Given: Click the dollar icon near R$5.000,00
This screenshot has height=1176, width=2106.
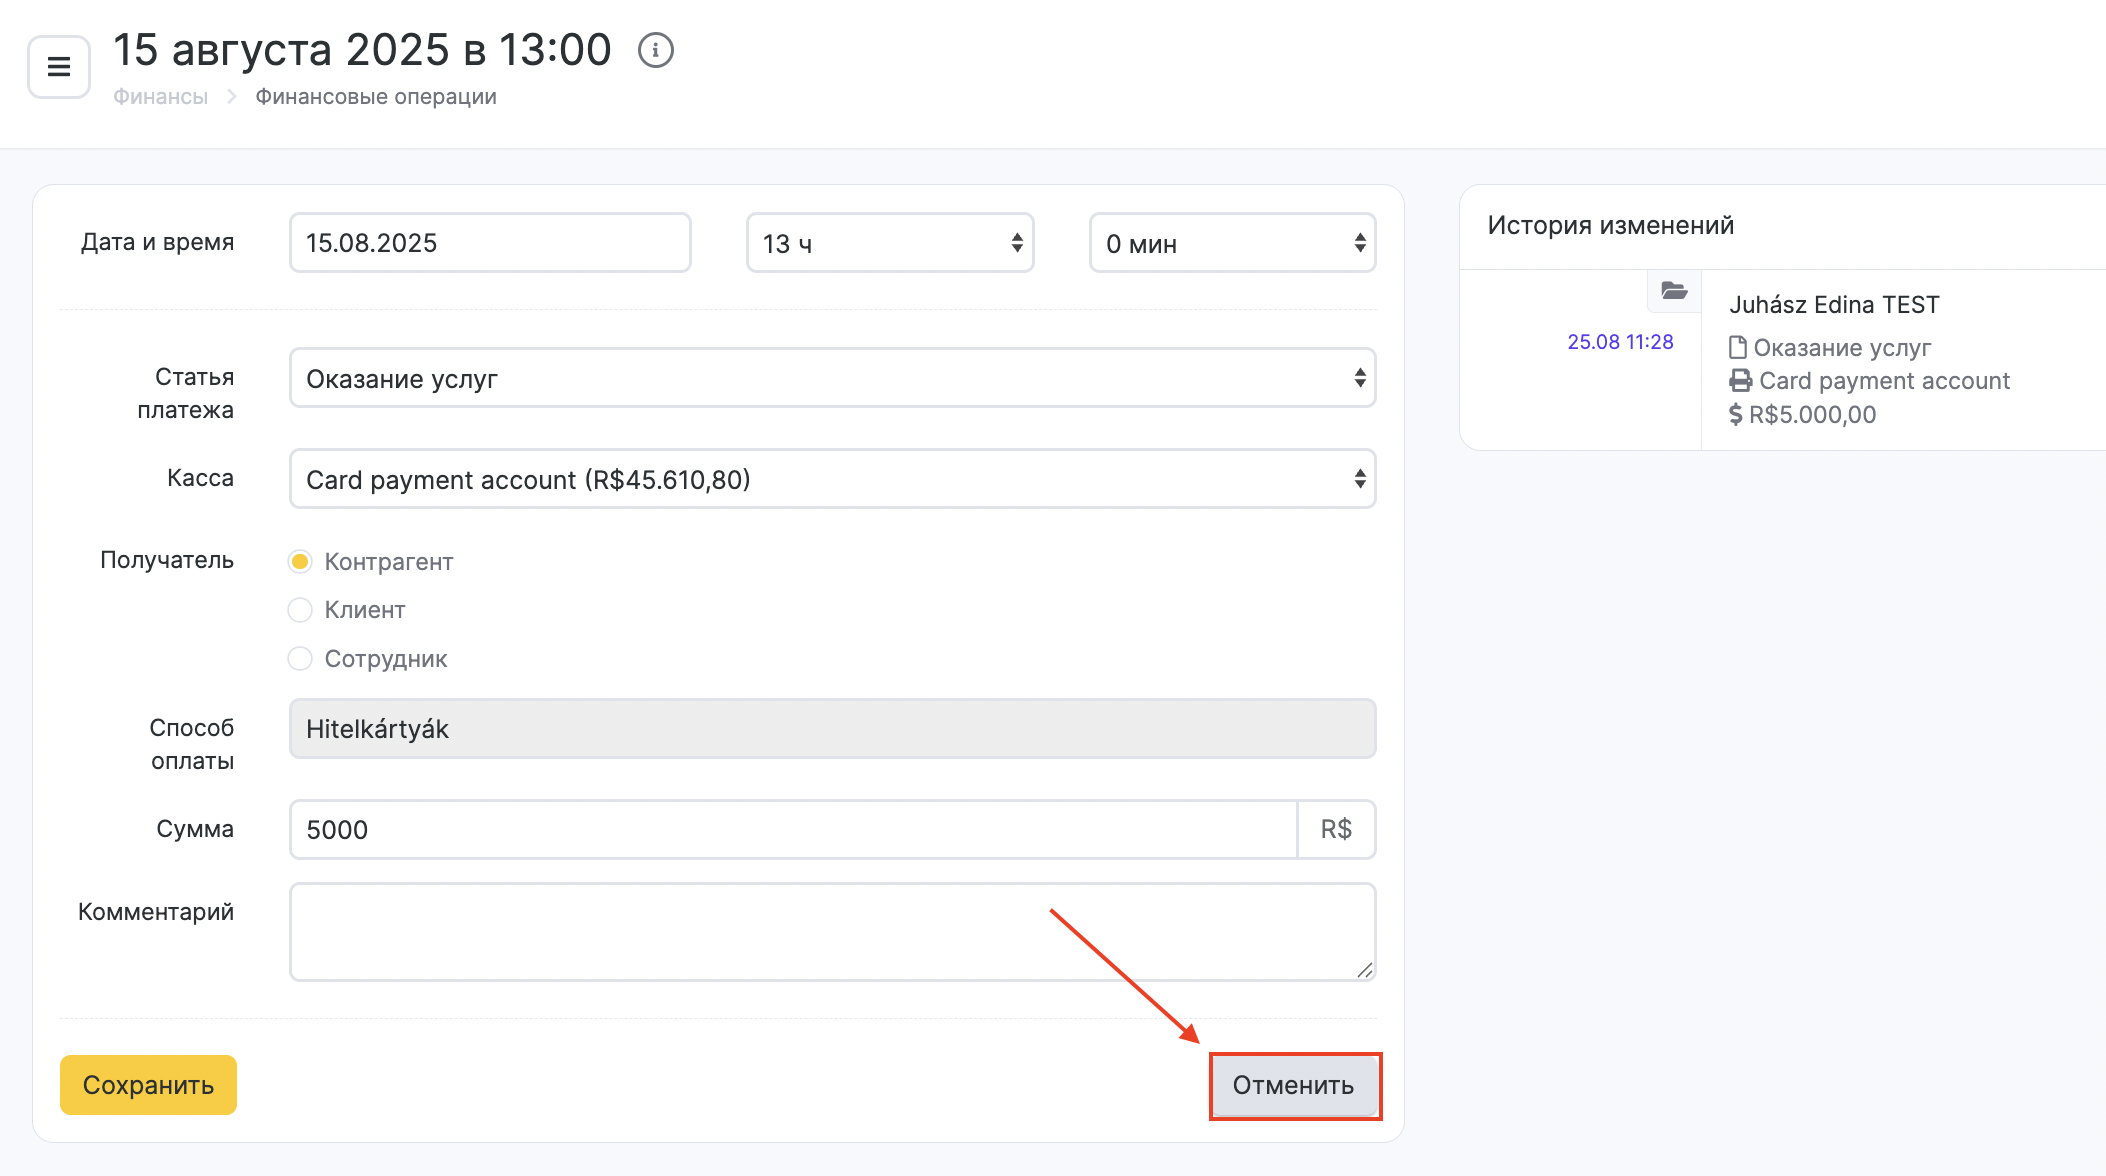Looking at the screenshot, I should 1736,415.
